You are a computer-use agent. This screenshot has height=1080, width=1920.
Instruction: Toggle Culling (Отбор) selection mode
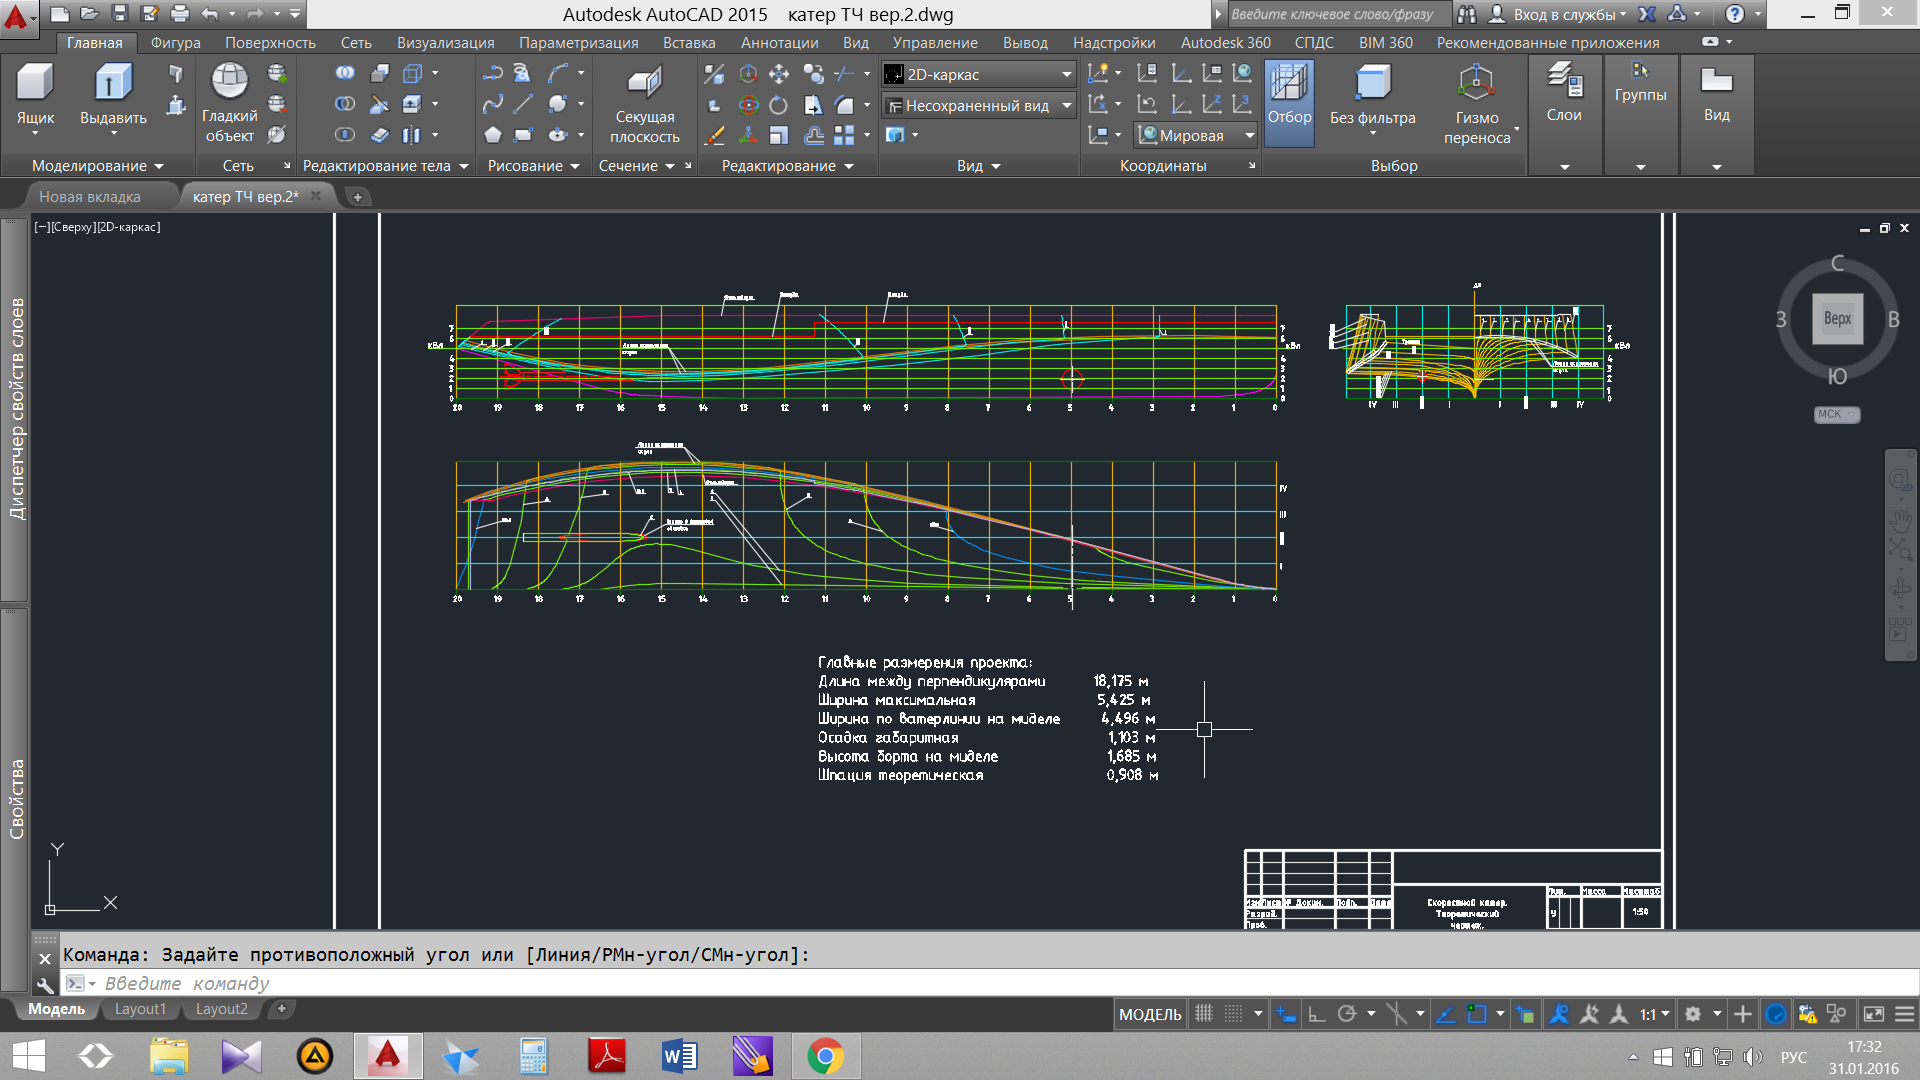pos(1289,102)
